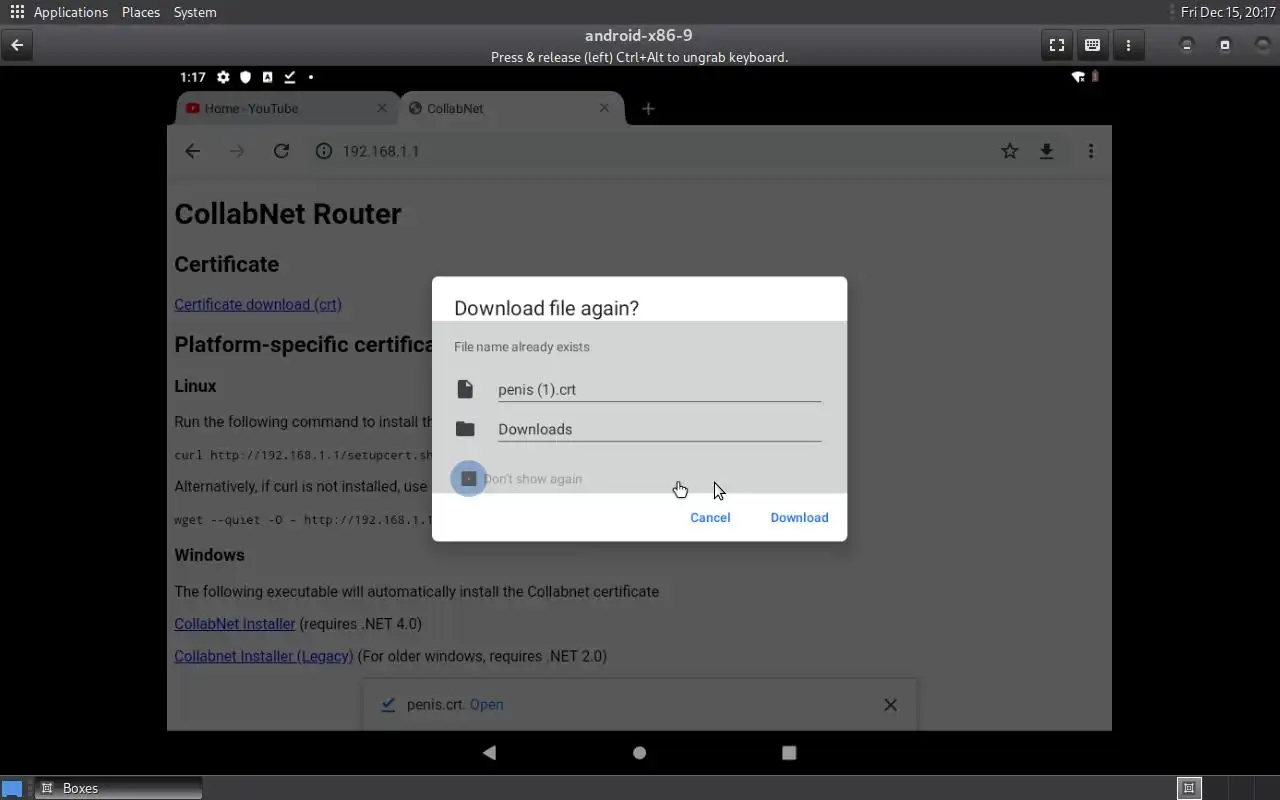Tick the Don't show again checkbox
Viewport: 1280px width, 800px height.
[x=468, y=479]
